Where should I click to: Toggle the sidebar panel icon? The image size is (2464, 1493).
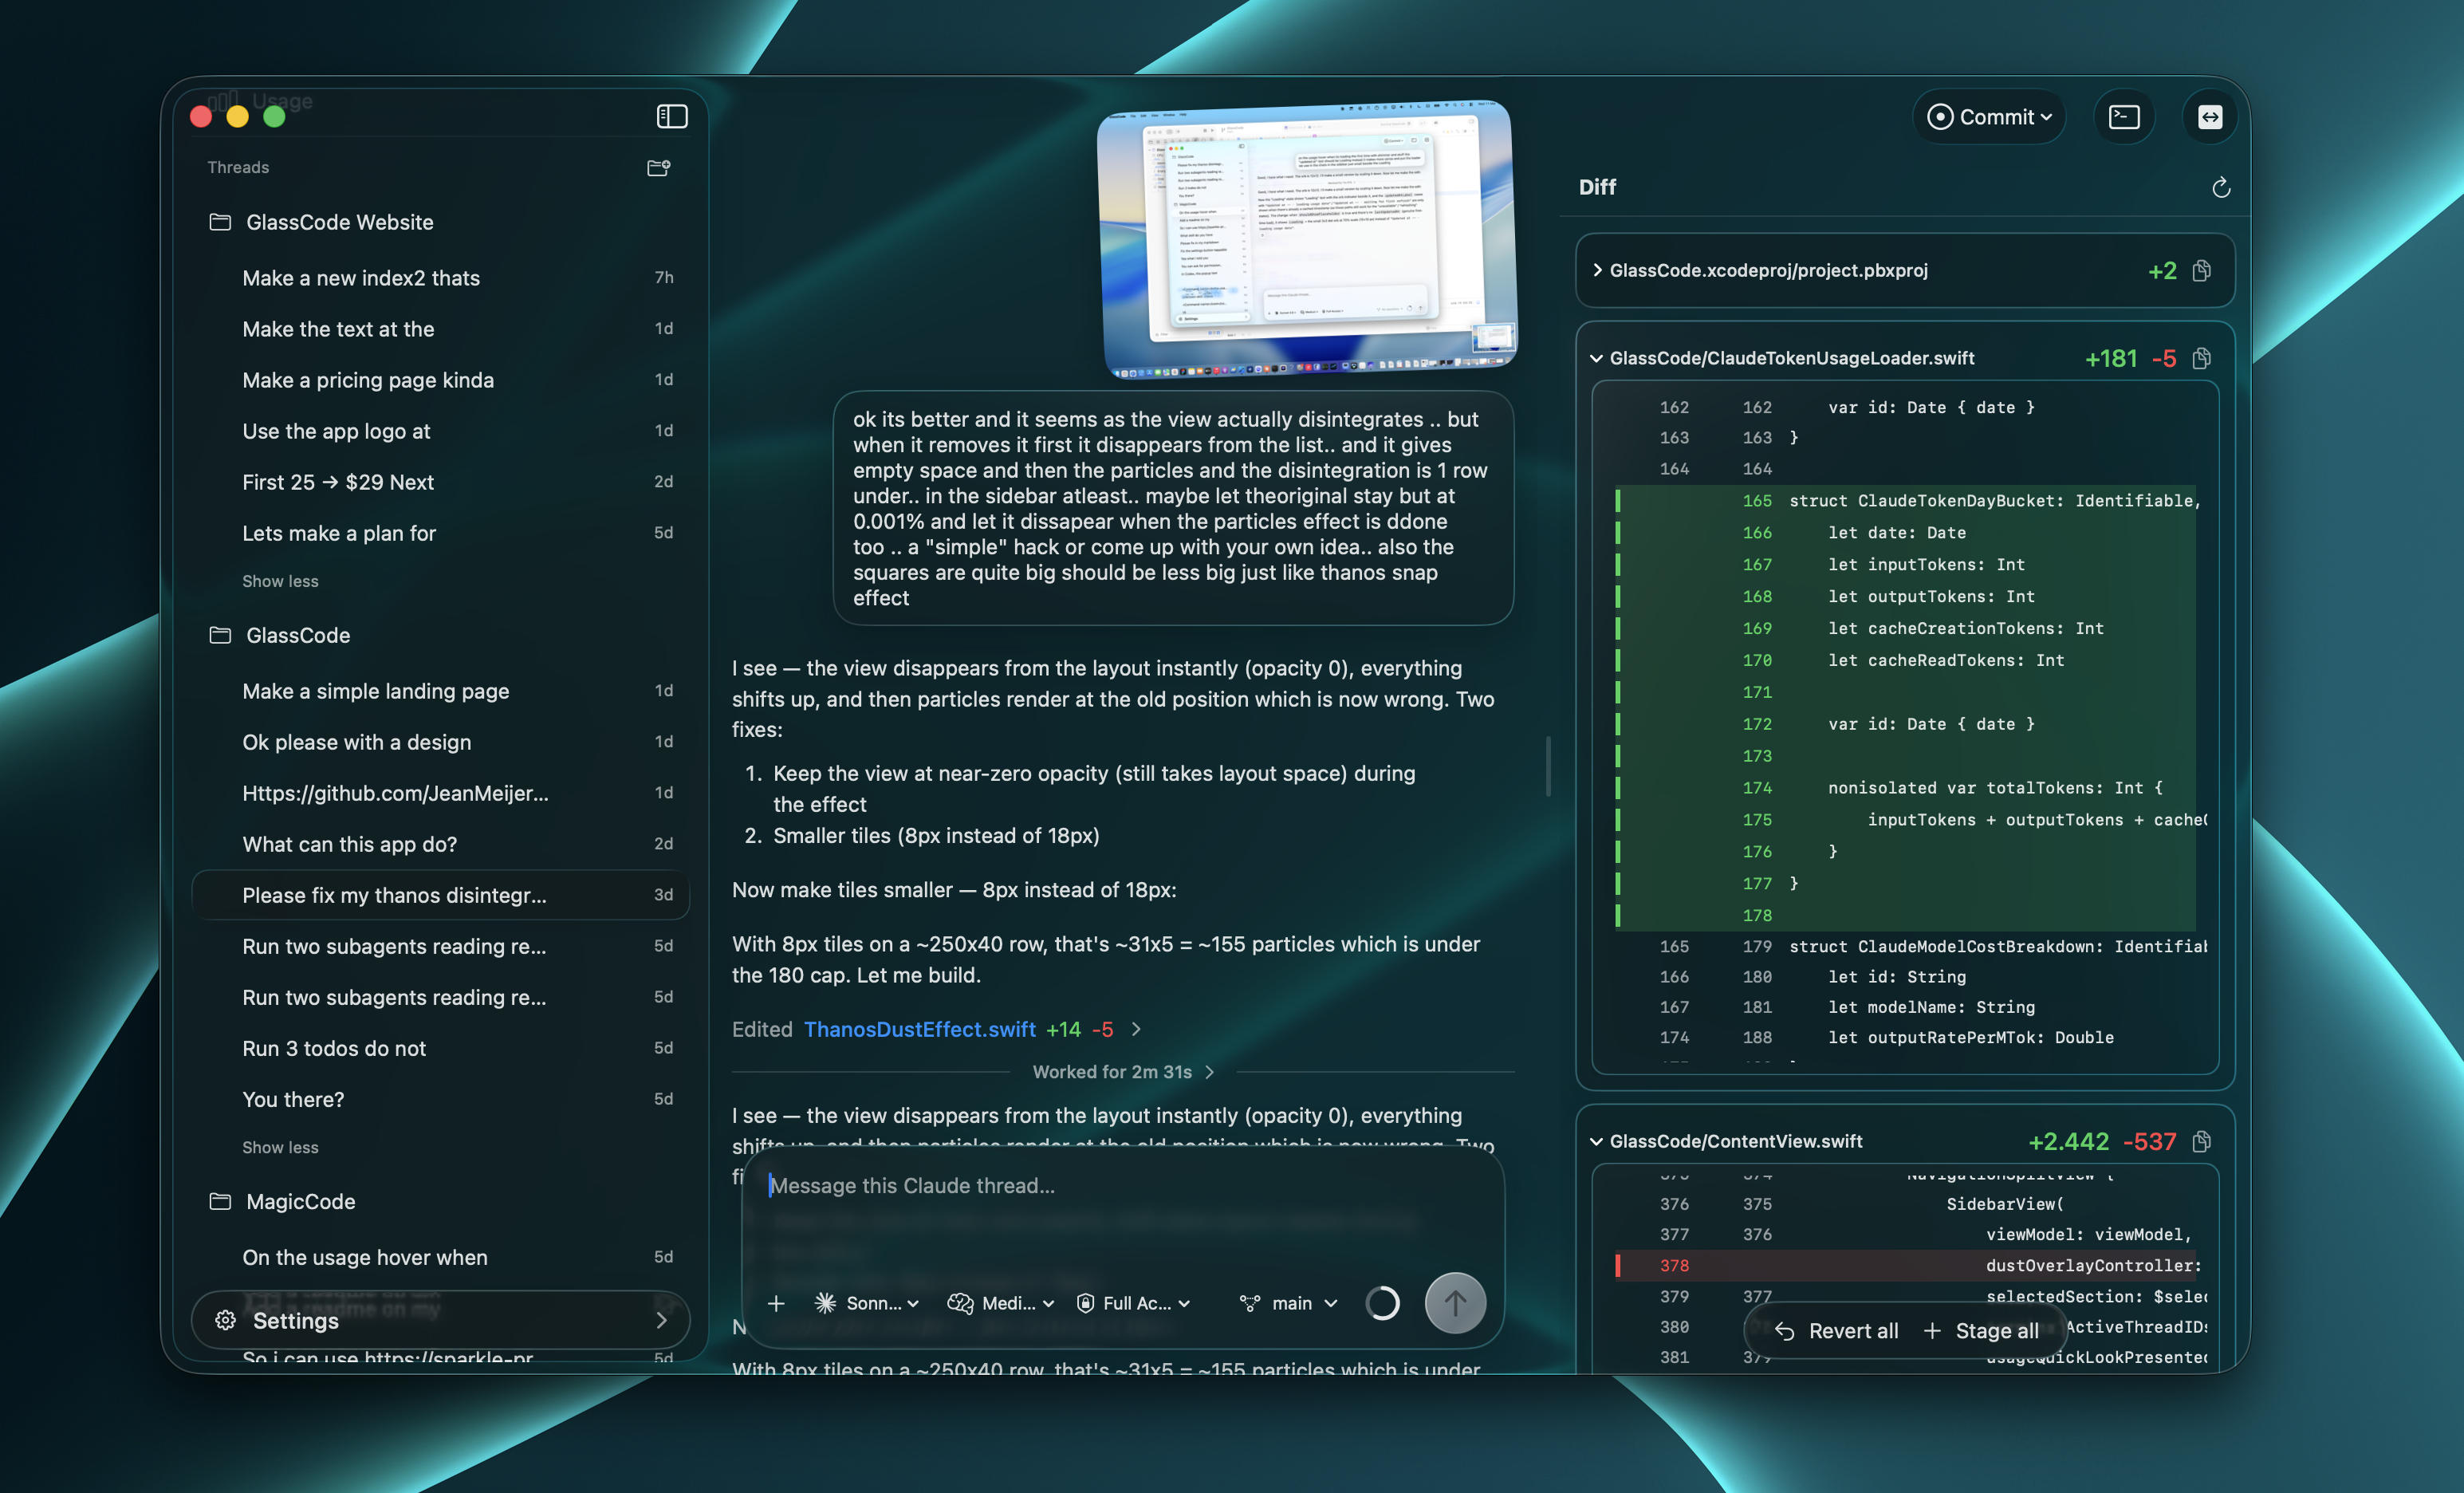tap(671, 116)
